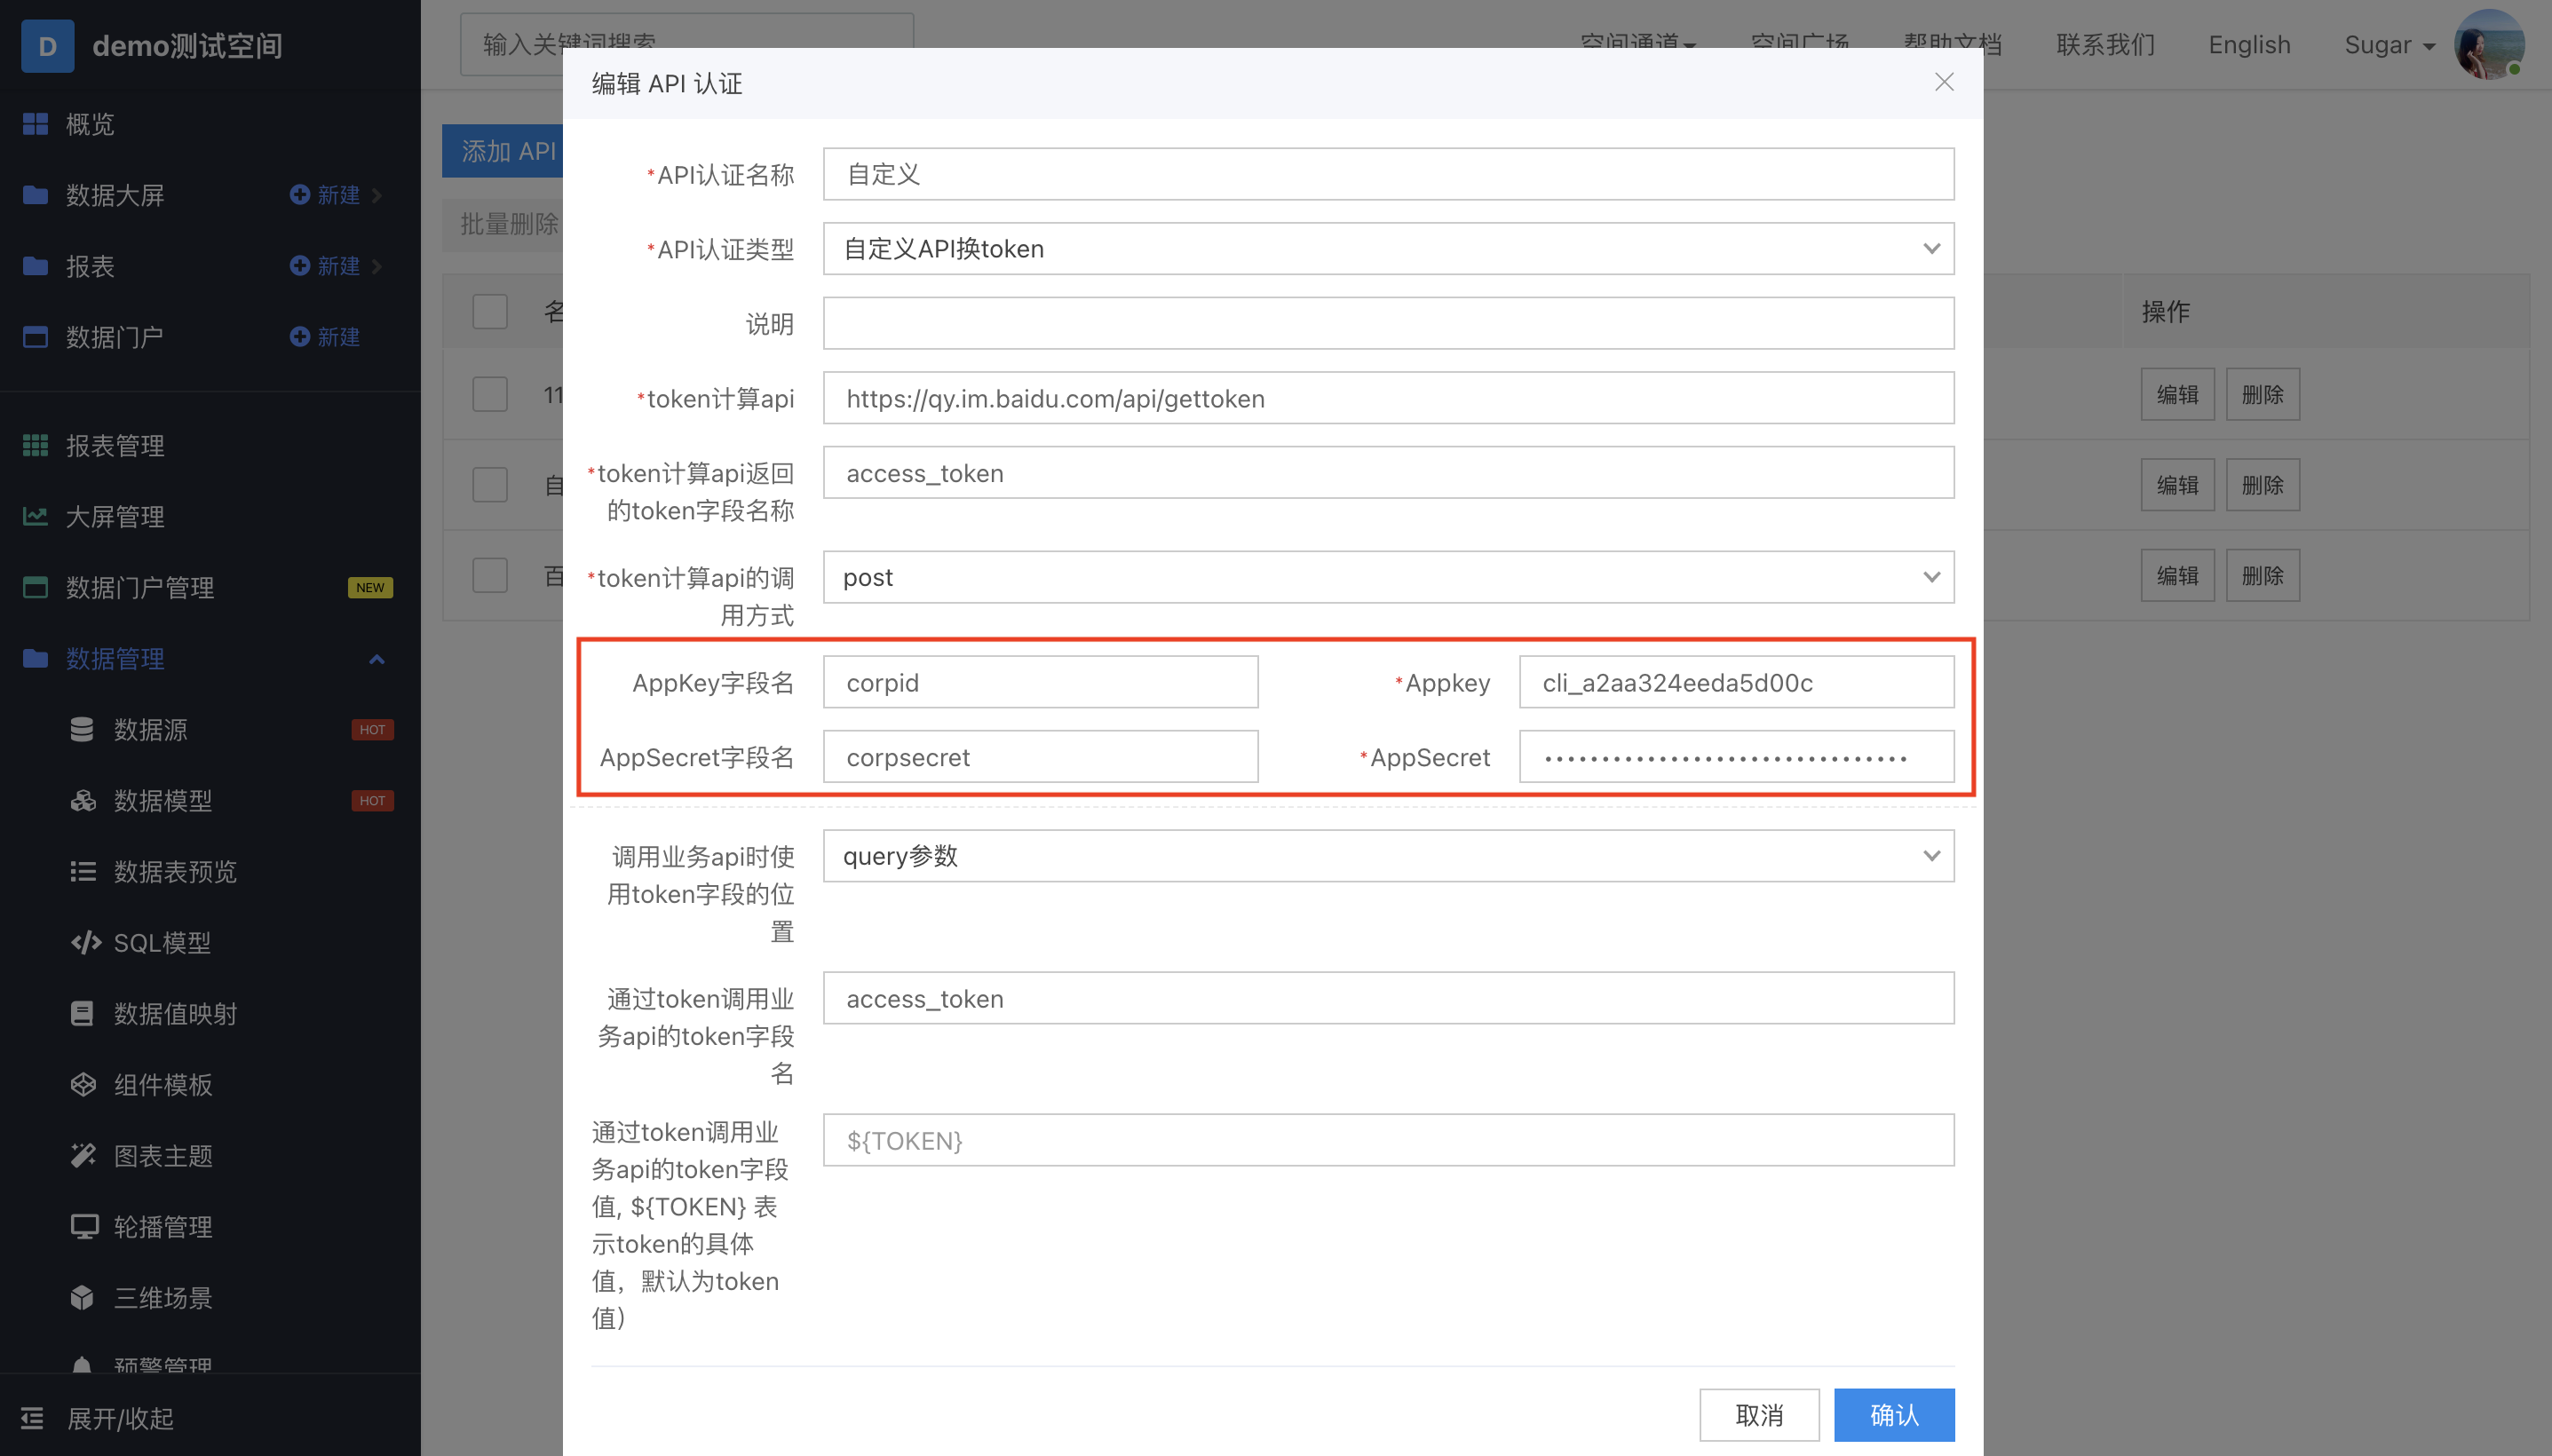This screenshot has height=1456, width=2552.
Task: Click plus icon to create new 数据大屏
Action: [299, 195]
